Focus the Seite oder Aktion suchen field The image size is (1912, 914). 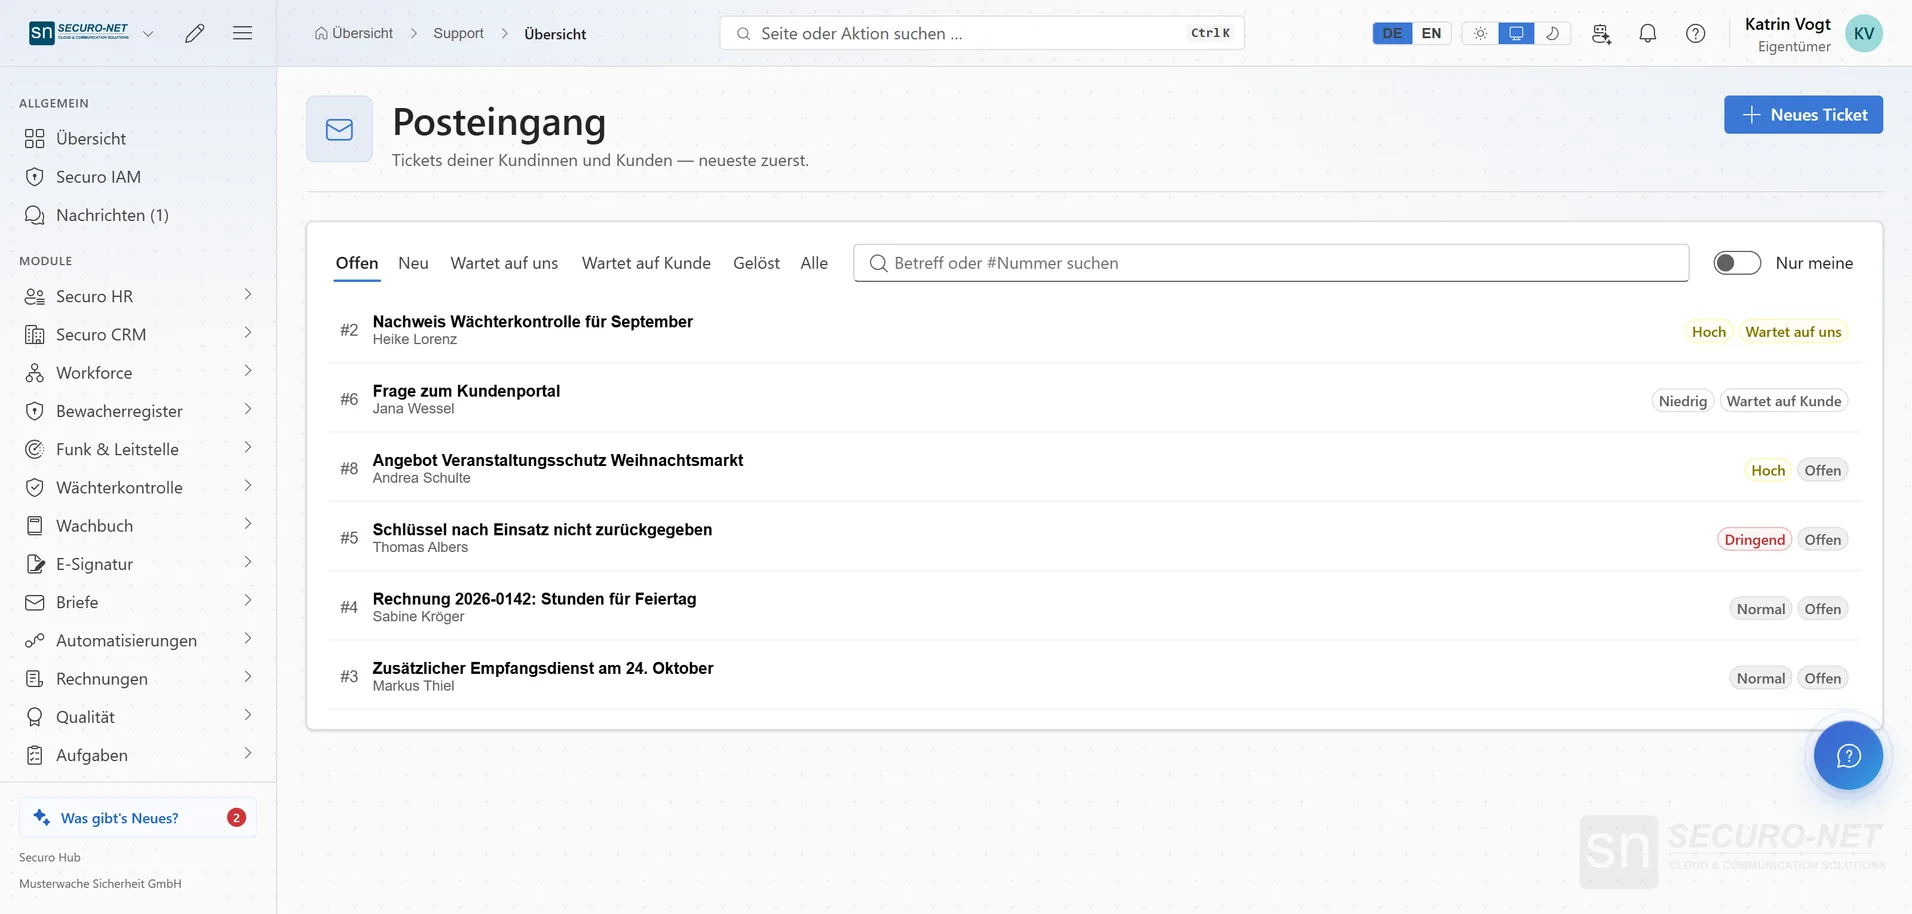tap(982, 33)
